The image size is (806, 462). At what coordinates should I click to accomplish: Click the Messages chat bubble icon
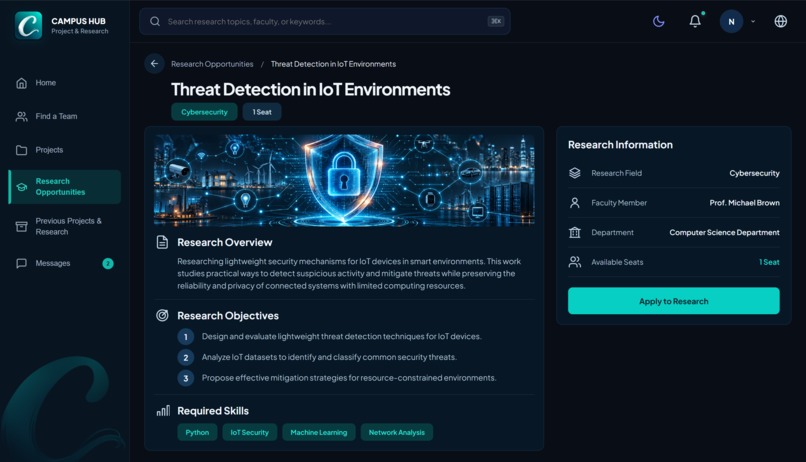point(22,264)
